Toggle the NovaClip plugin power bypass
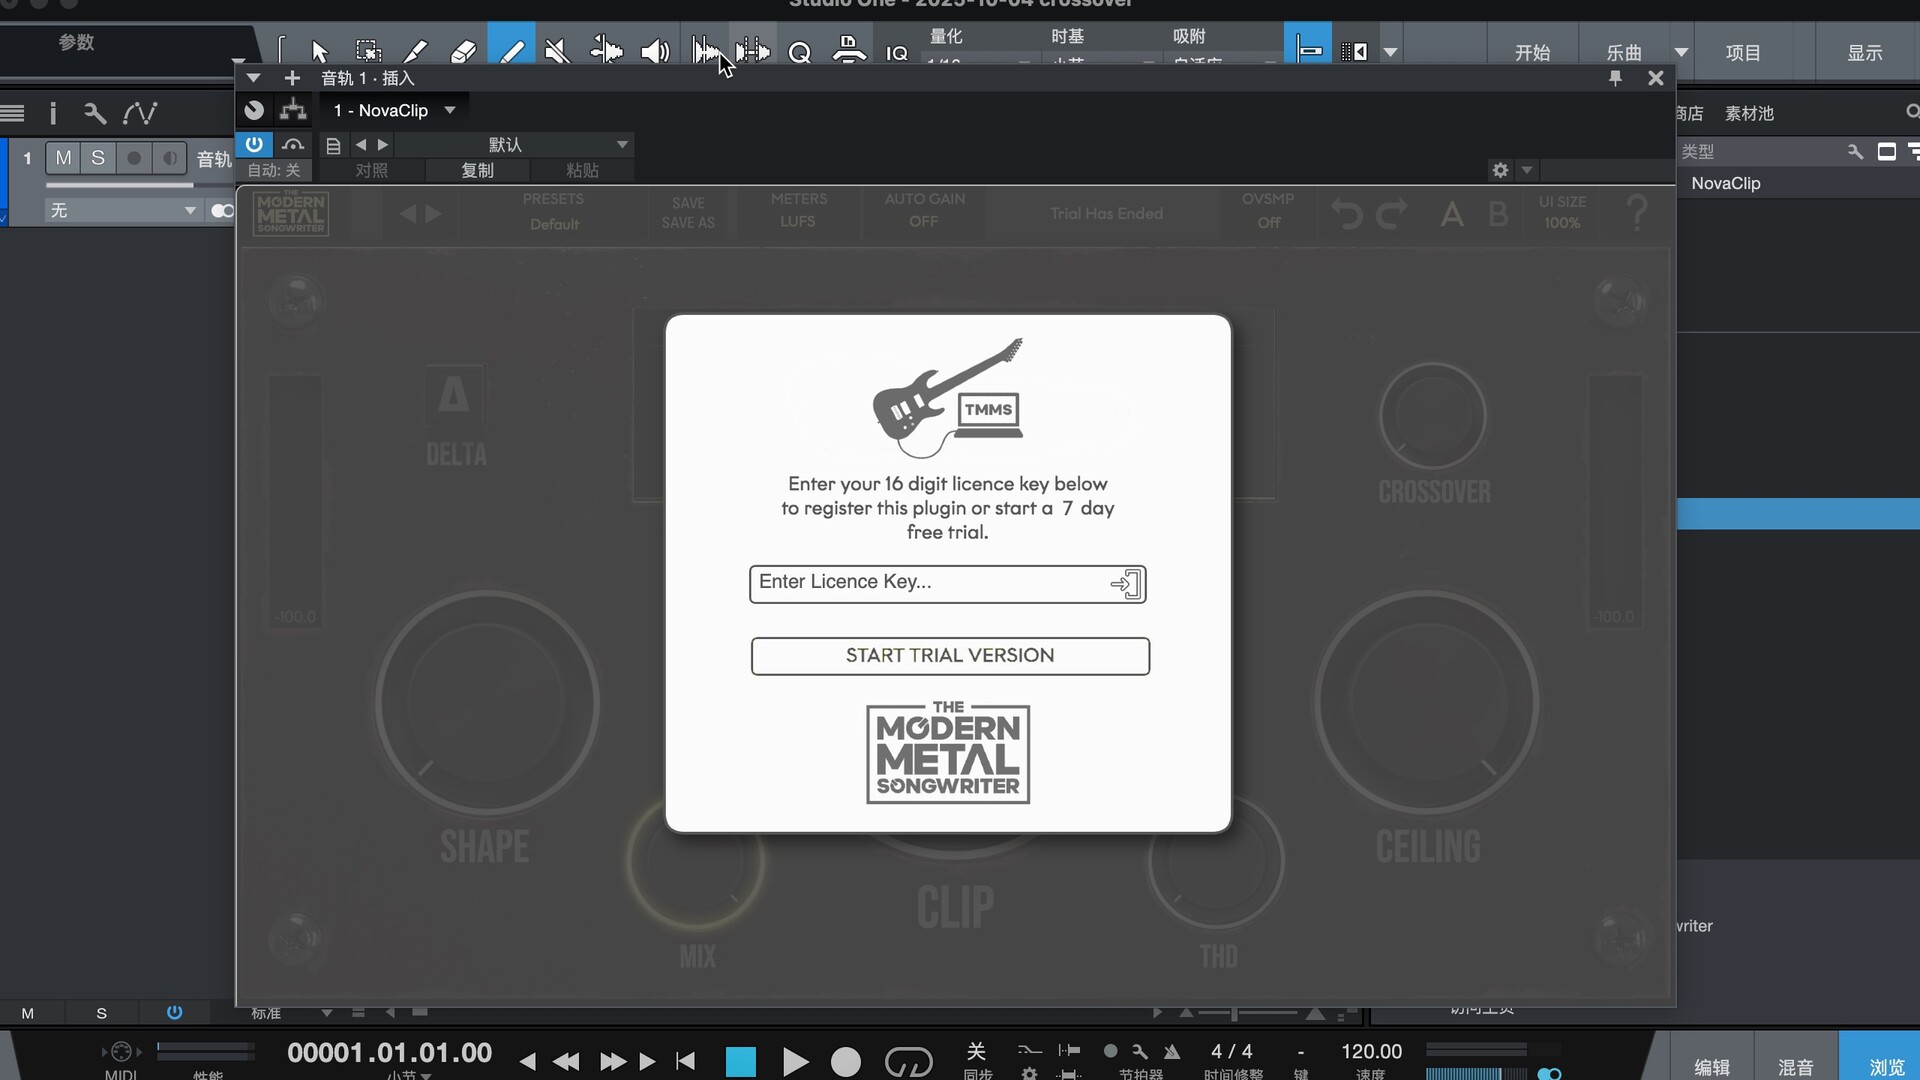 point(254,145)
